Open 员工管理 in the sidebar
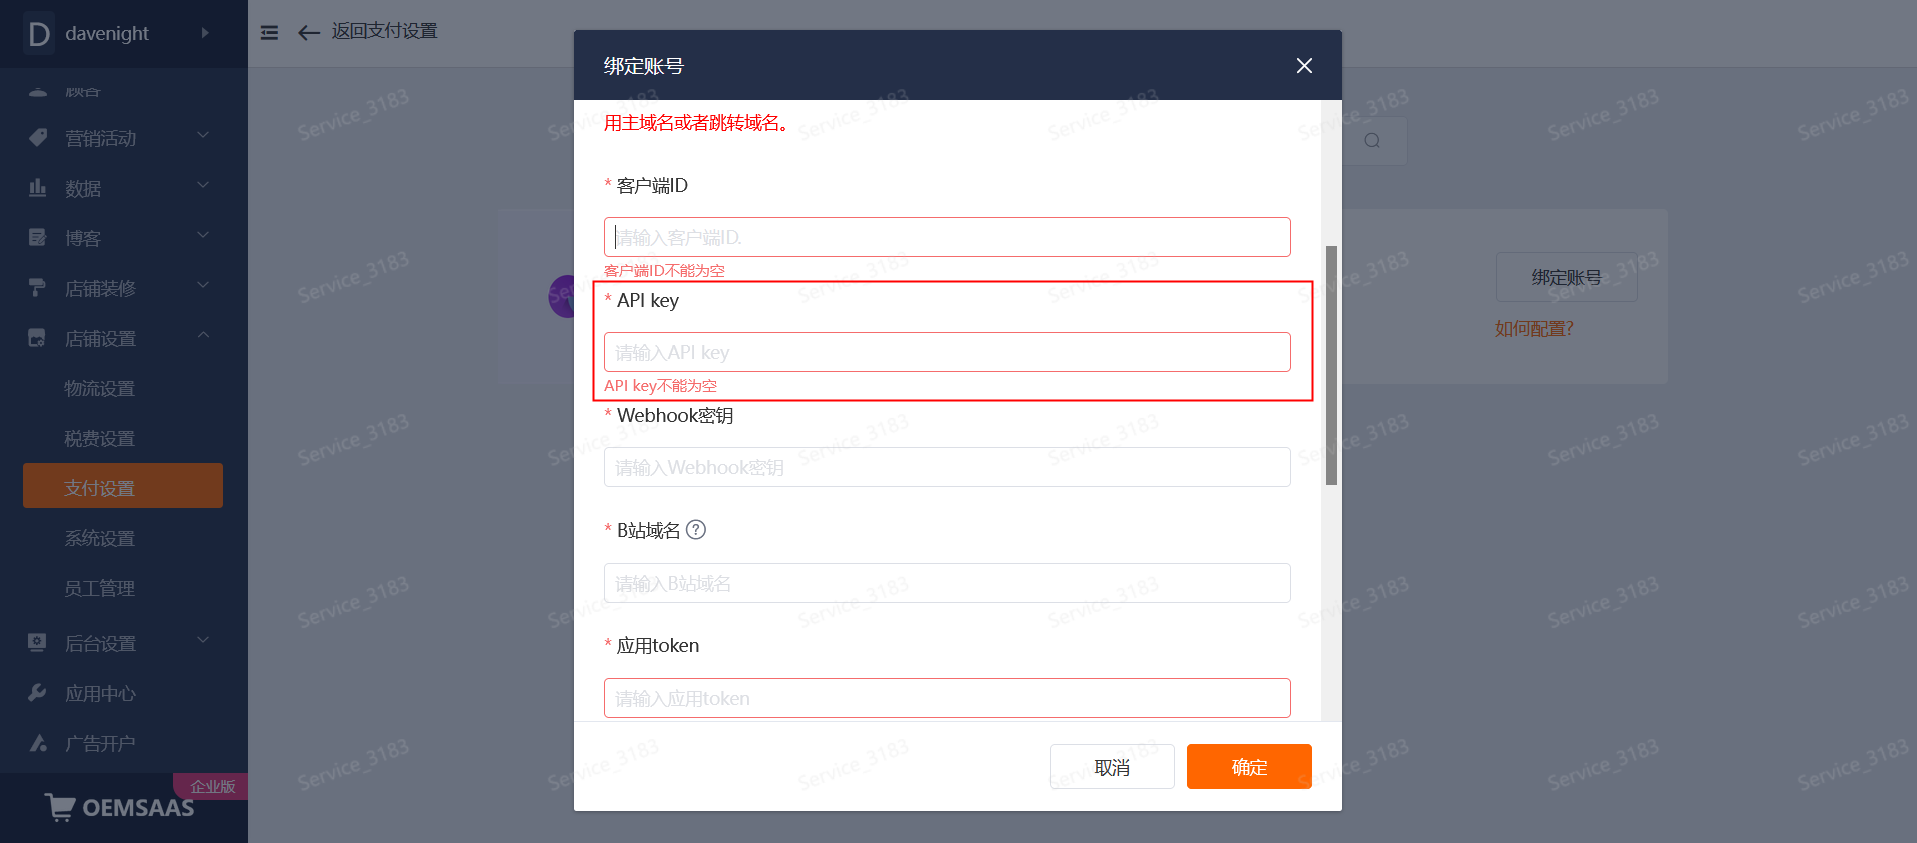This screenshot has width=1917, height=843. [x=100, y=588]
